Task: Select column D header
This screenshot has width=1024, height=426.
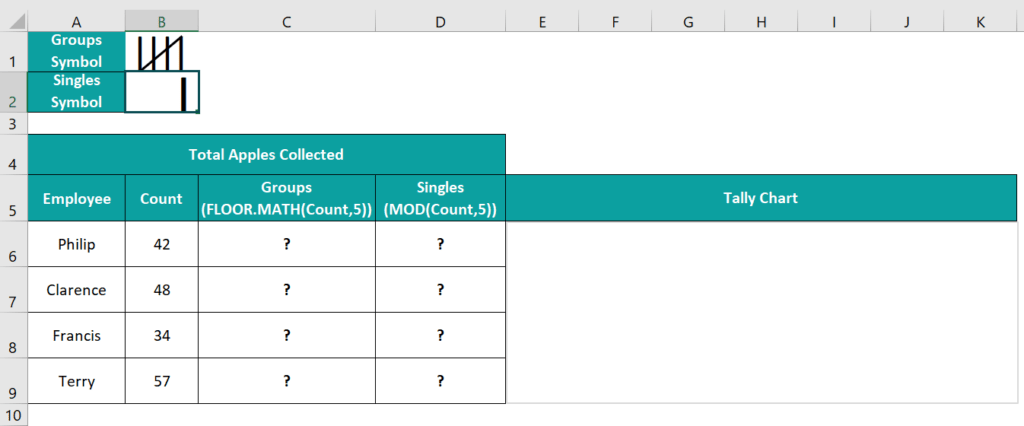Action: (x=440, y=22)
